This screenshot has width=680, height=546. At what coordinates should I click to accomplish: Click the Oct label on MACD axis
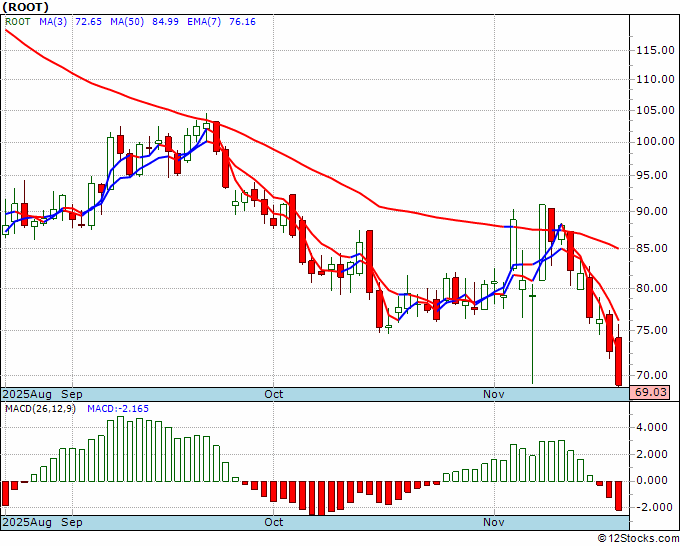tap(274, 522)
